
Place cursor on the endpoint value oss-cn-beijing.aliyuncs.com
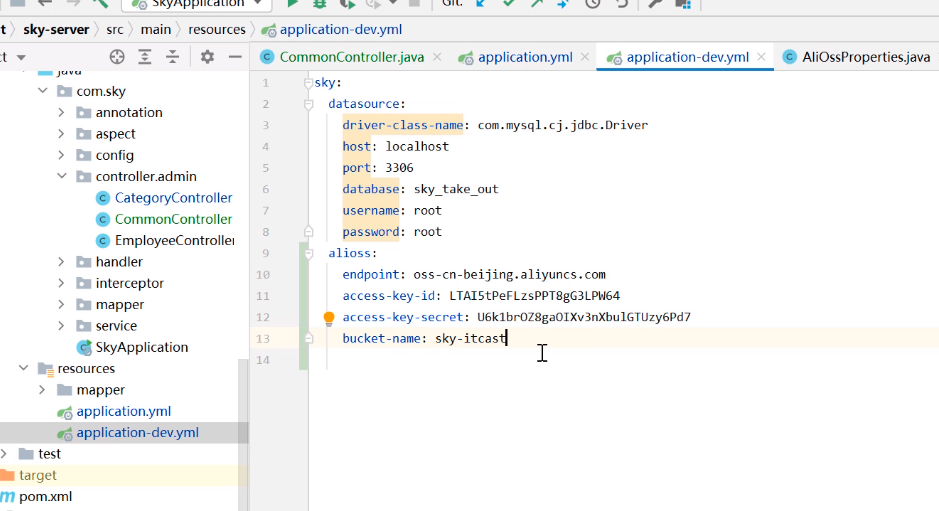pyautogui.click(x=510, y=274)
